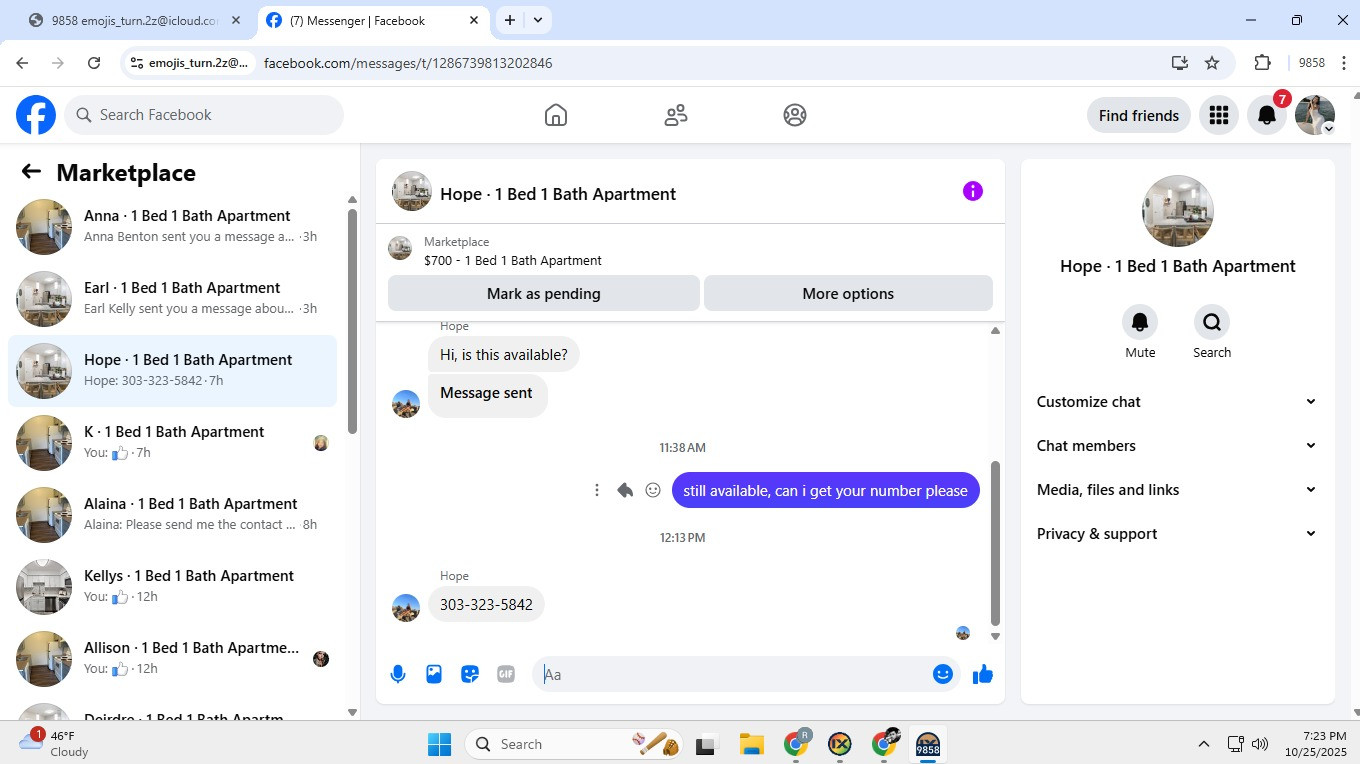Attach a photo with the image icon
The image size is (1360, 764).
(x=434, y=674)
